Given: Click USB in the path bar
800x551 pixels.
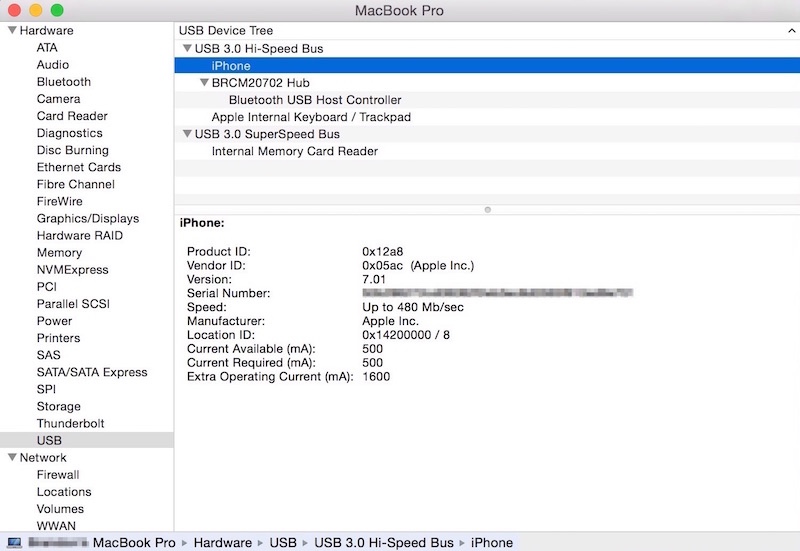Looking at the screenshot, I should pos(283,542).
